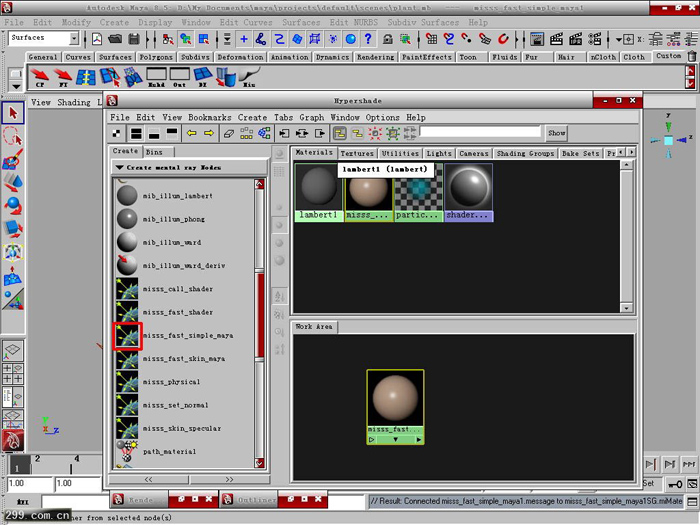Select the particleCloud material swatch
Screen dimensions: 700x525
coord(419,192)
